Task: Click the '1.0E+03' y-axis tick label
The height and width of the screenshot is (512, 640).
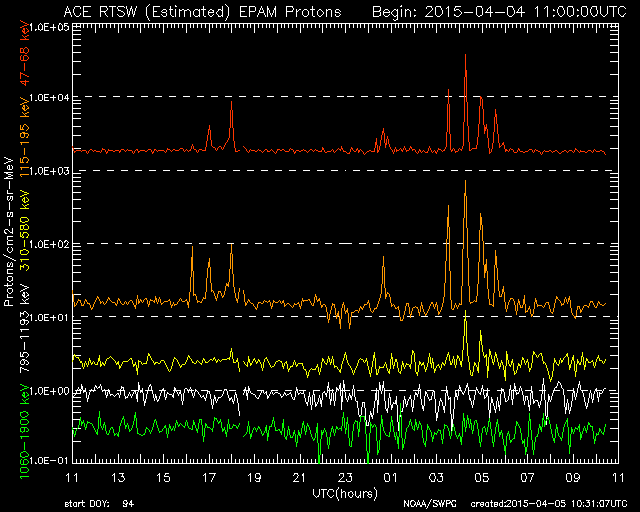Action: tap(50, 171)
